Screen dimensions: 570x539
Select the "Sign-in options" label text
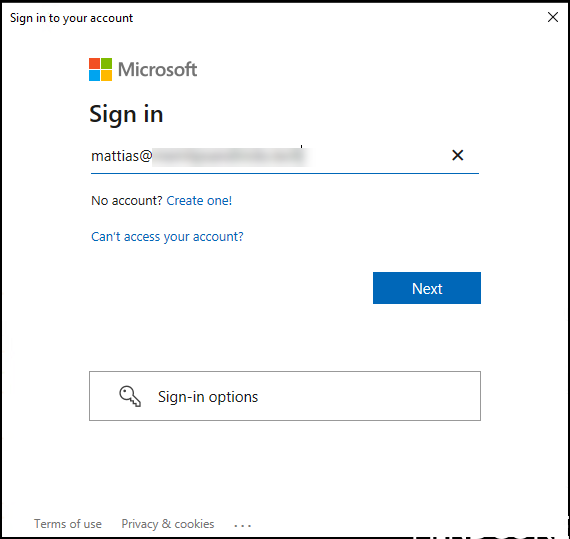click(x=208, y=397)
